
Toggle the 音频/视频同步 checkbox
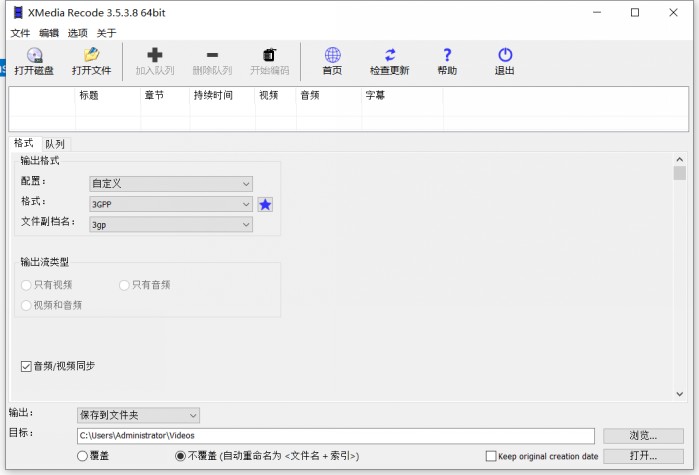[x=26, y=366]
